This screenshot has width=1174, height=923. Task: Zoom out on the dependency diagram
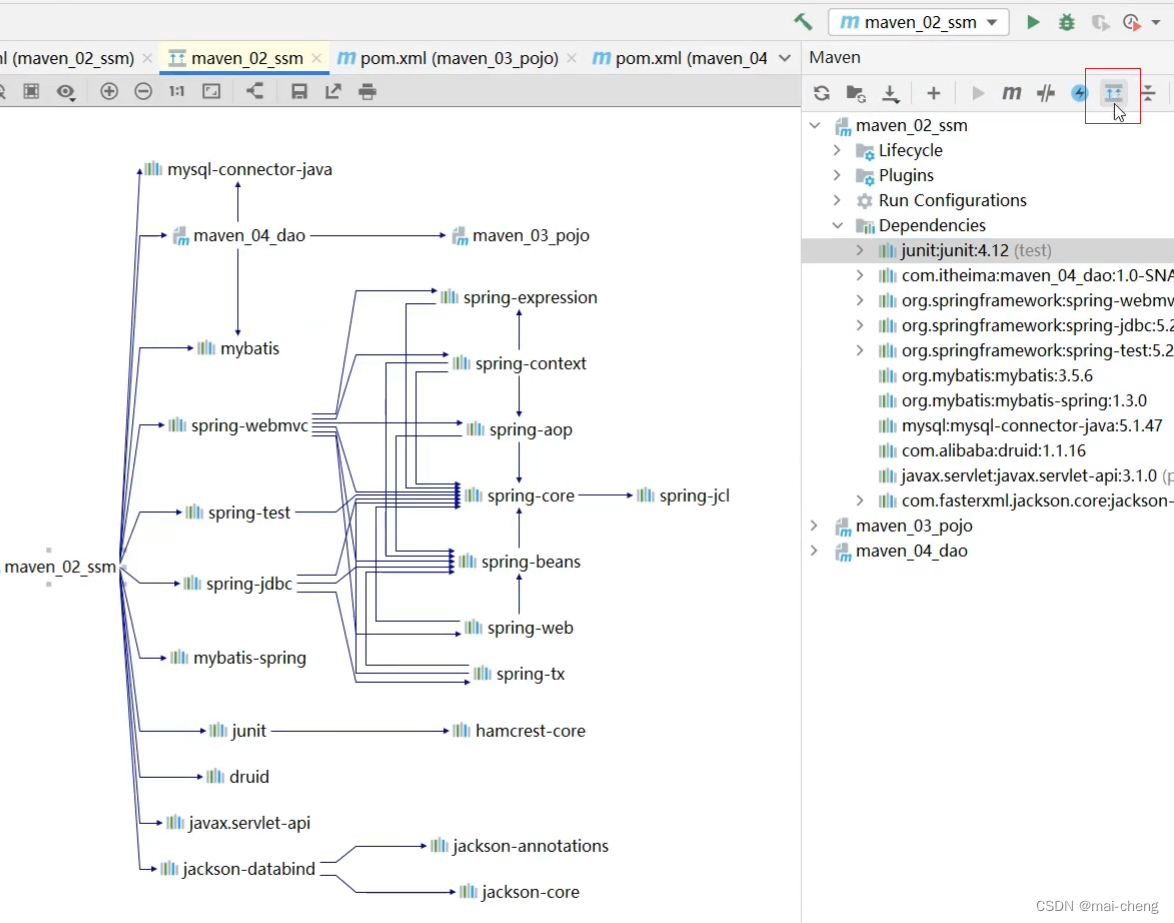point(143,91)
